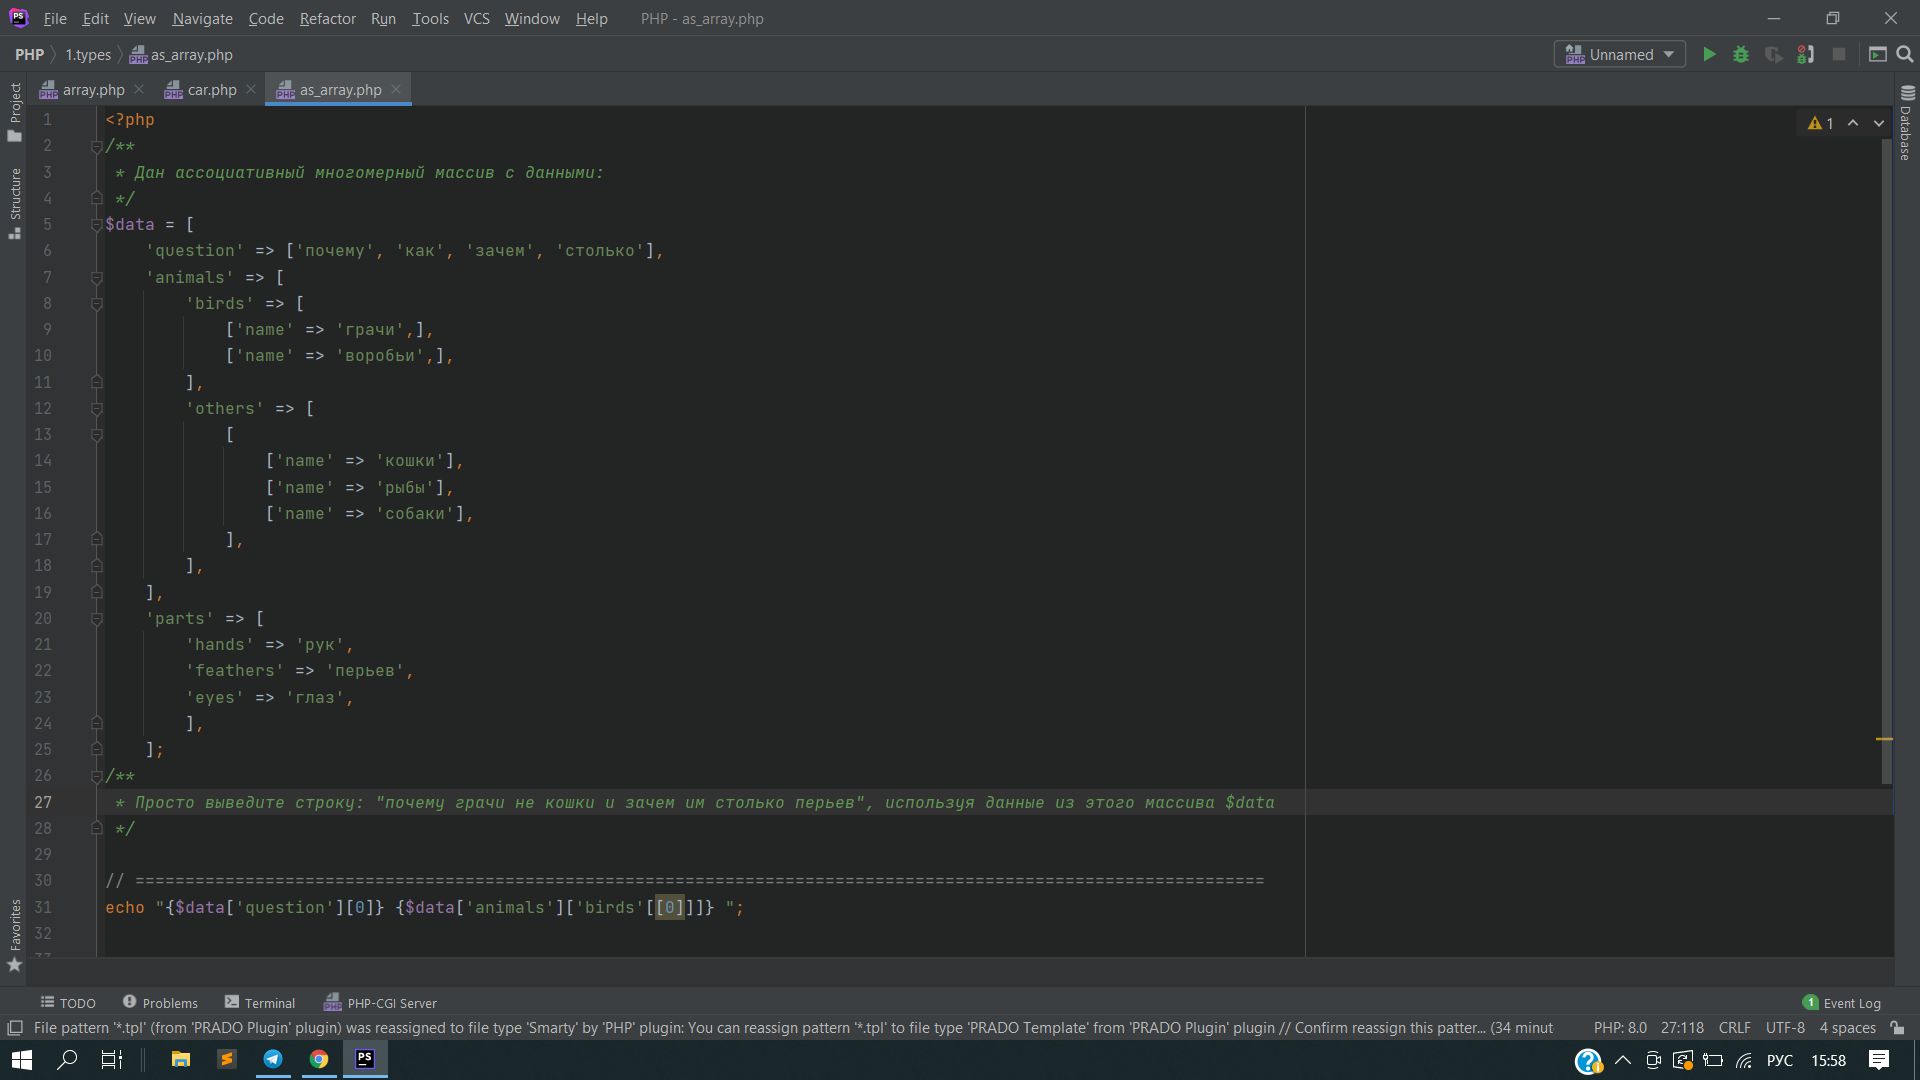Viewport: 1920px width, 1080px height.
Task: Open the Search Everywhere magnifier icon
Action: (1905, 55)
